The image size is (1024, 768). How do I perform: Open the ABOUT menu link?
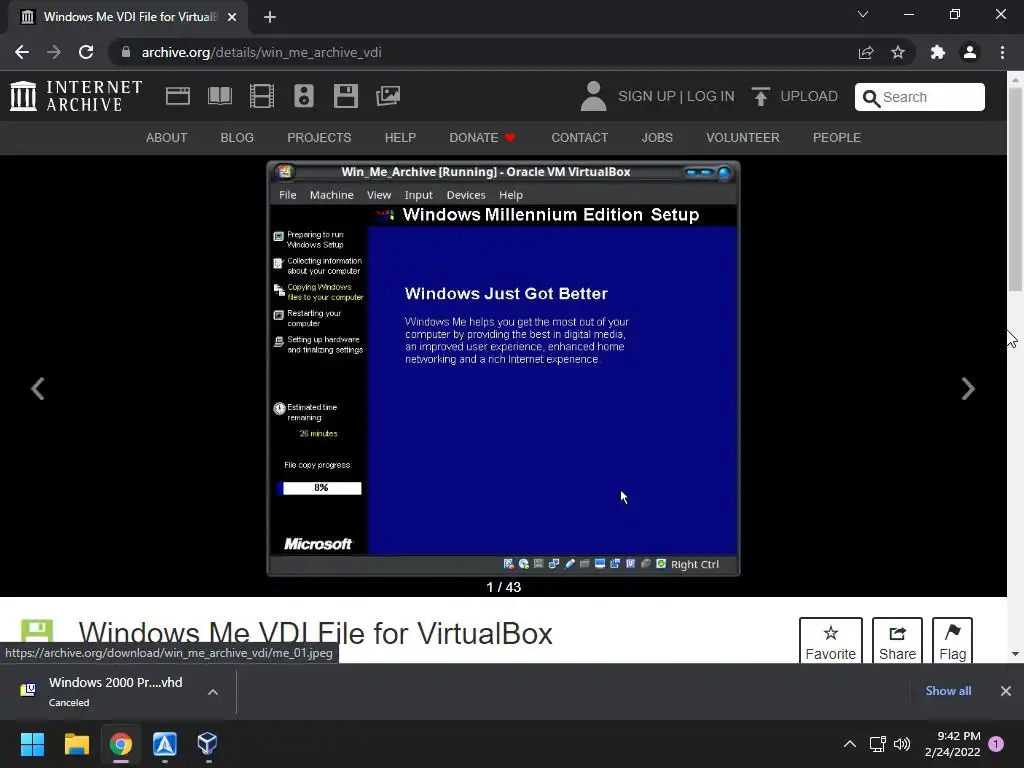167,138
